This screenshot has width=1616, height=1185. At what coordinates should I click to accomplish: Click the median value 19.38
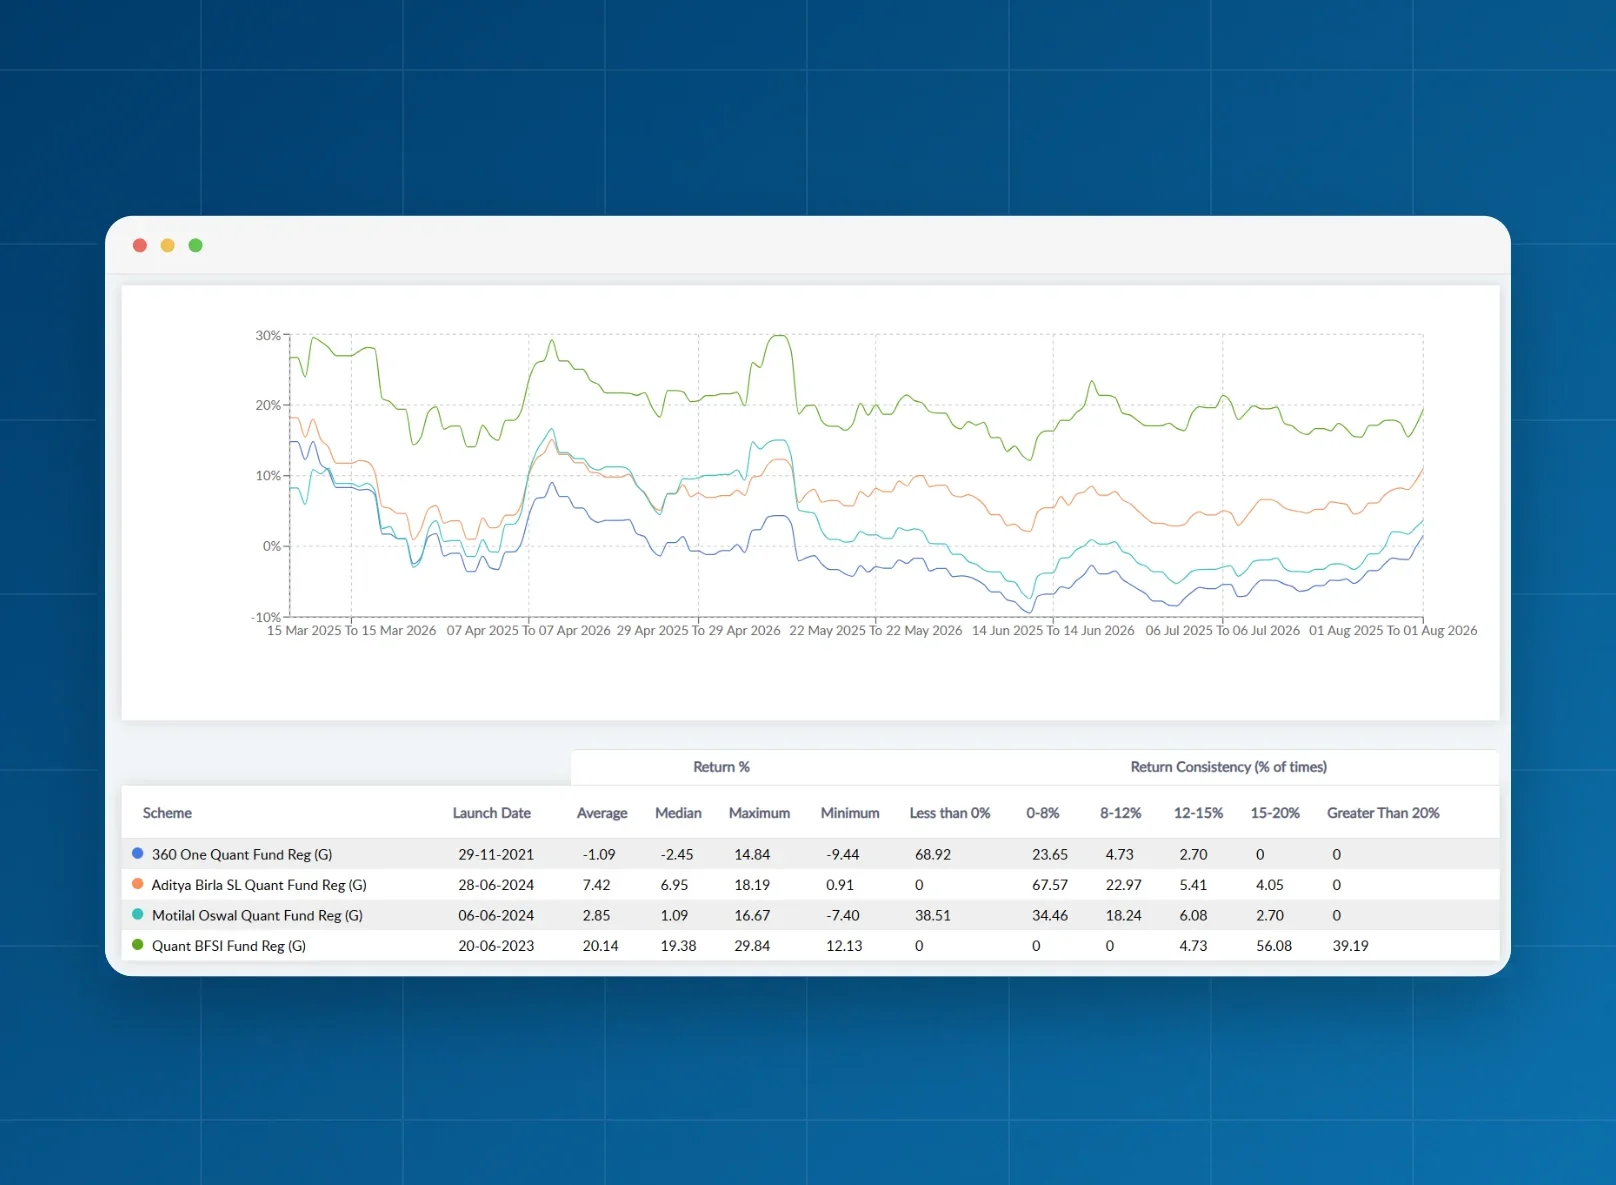pyautogui.click(x=678, y=946)
